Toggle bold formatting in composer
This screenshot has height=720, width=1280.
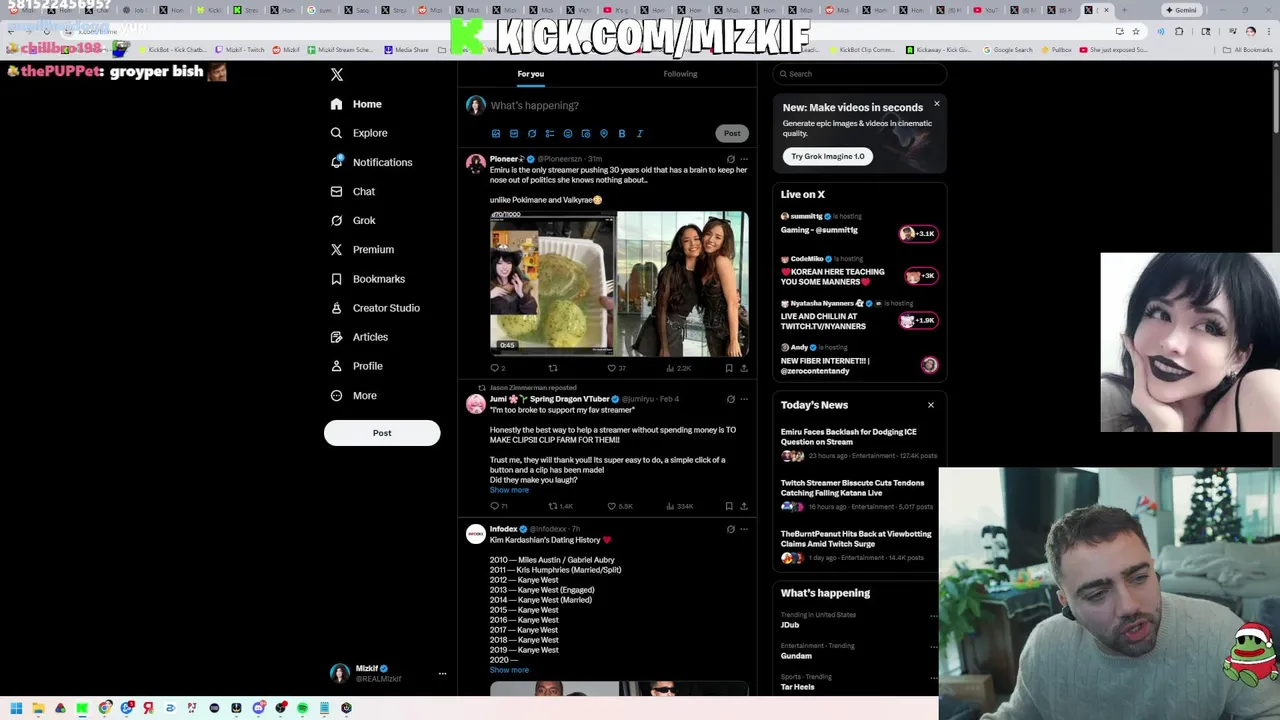622,133
